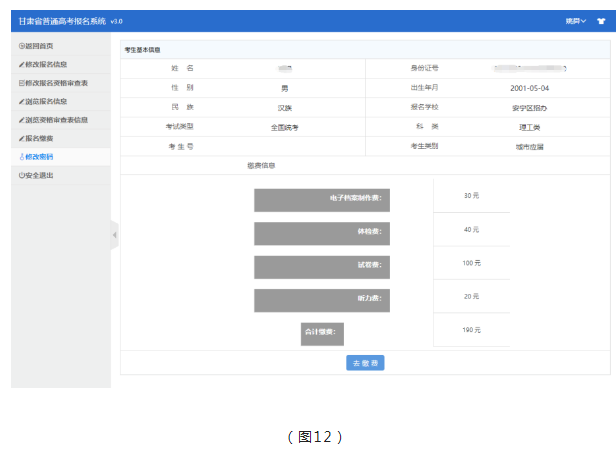The image size is (616, 471).
Task: Select 修改密码 in the sidebar
Action: [40, 157]
